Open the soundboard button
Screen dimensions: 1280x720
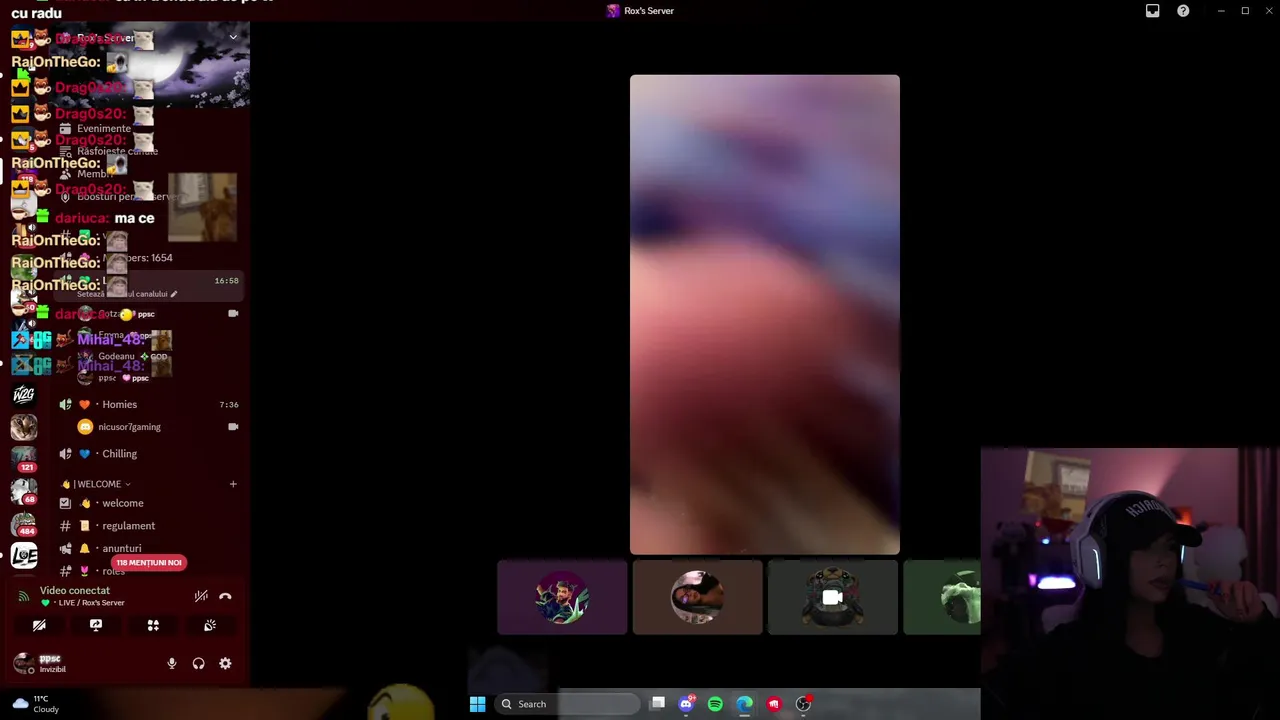(210, 625)
